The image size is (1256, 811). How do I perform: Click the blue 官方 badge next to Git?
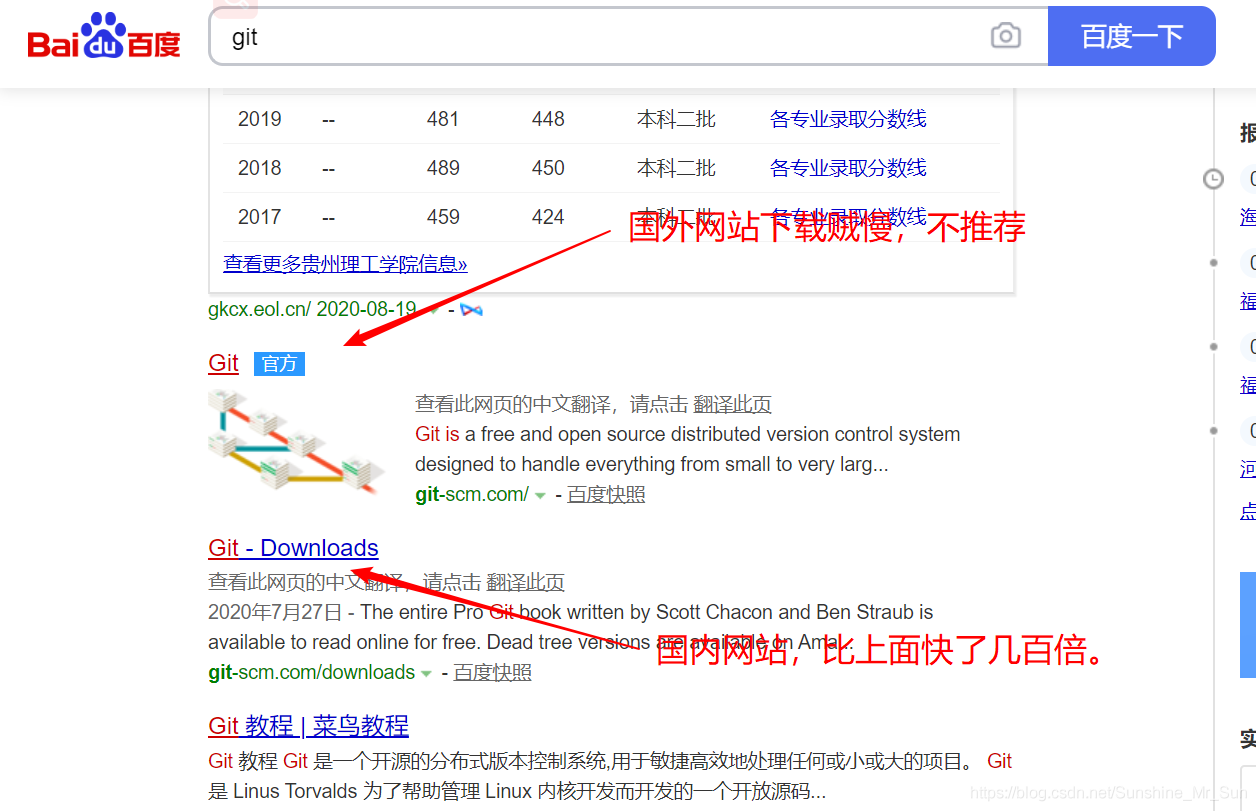[x=279, y=364]
